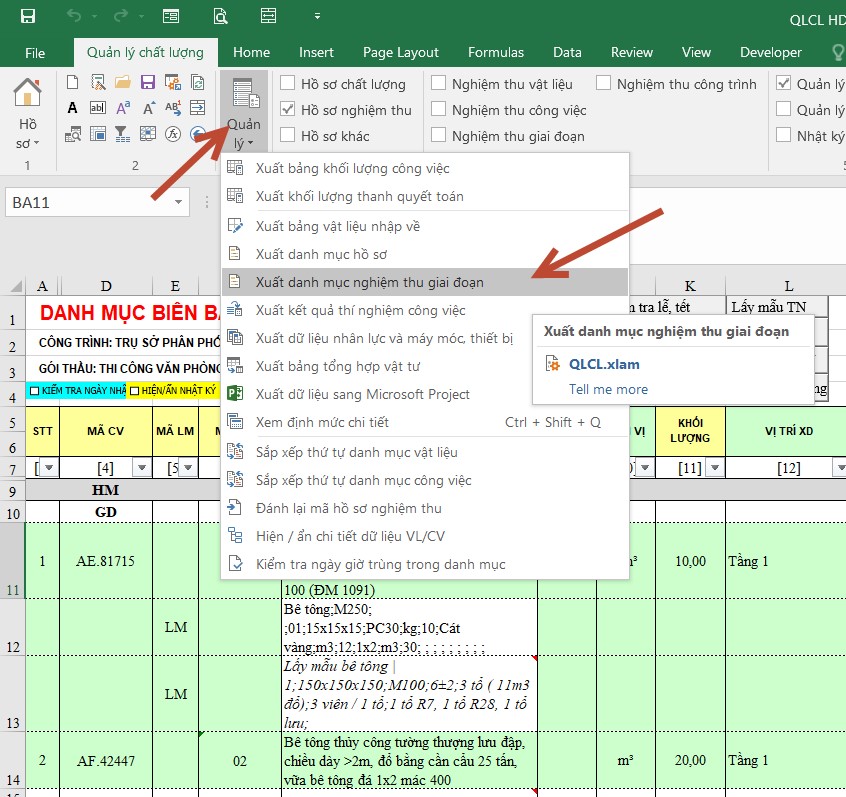846x797 pixels.
Task: Switch to the Page Layout tab
Action: 400,52
